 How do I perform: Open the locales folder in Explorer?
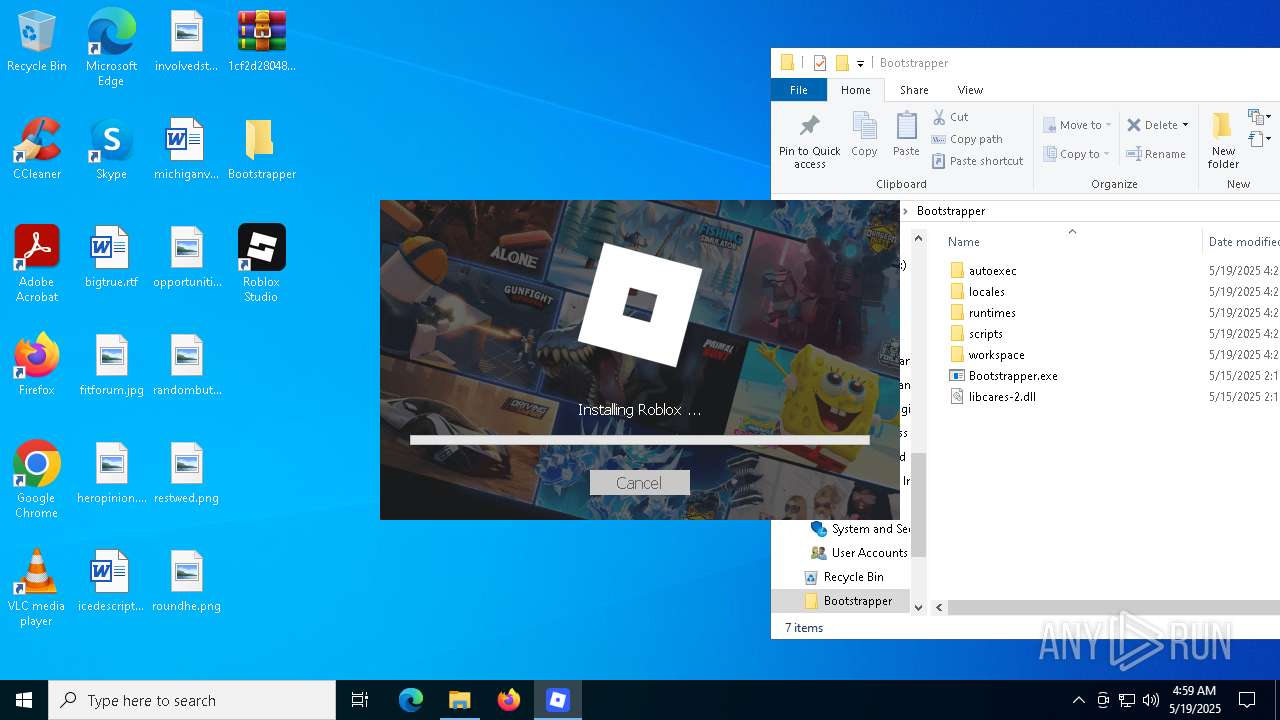(976, 292)
